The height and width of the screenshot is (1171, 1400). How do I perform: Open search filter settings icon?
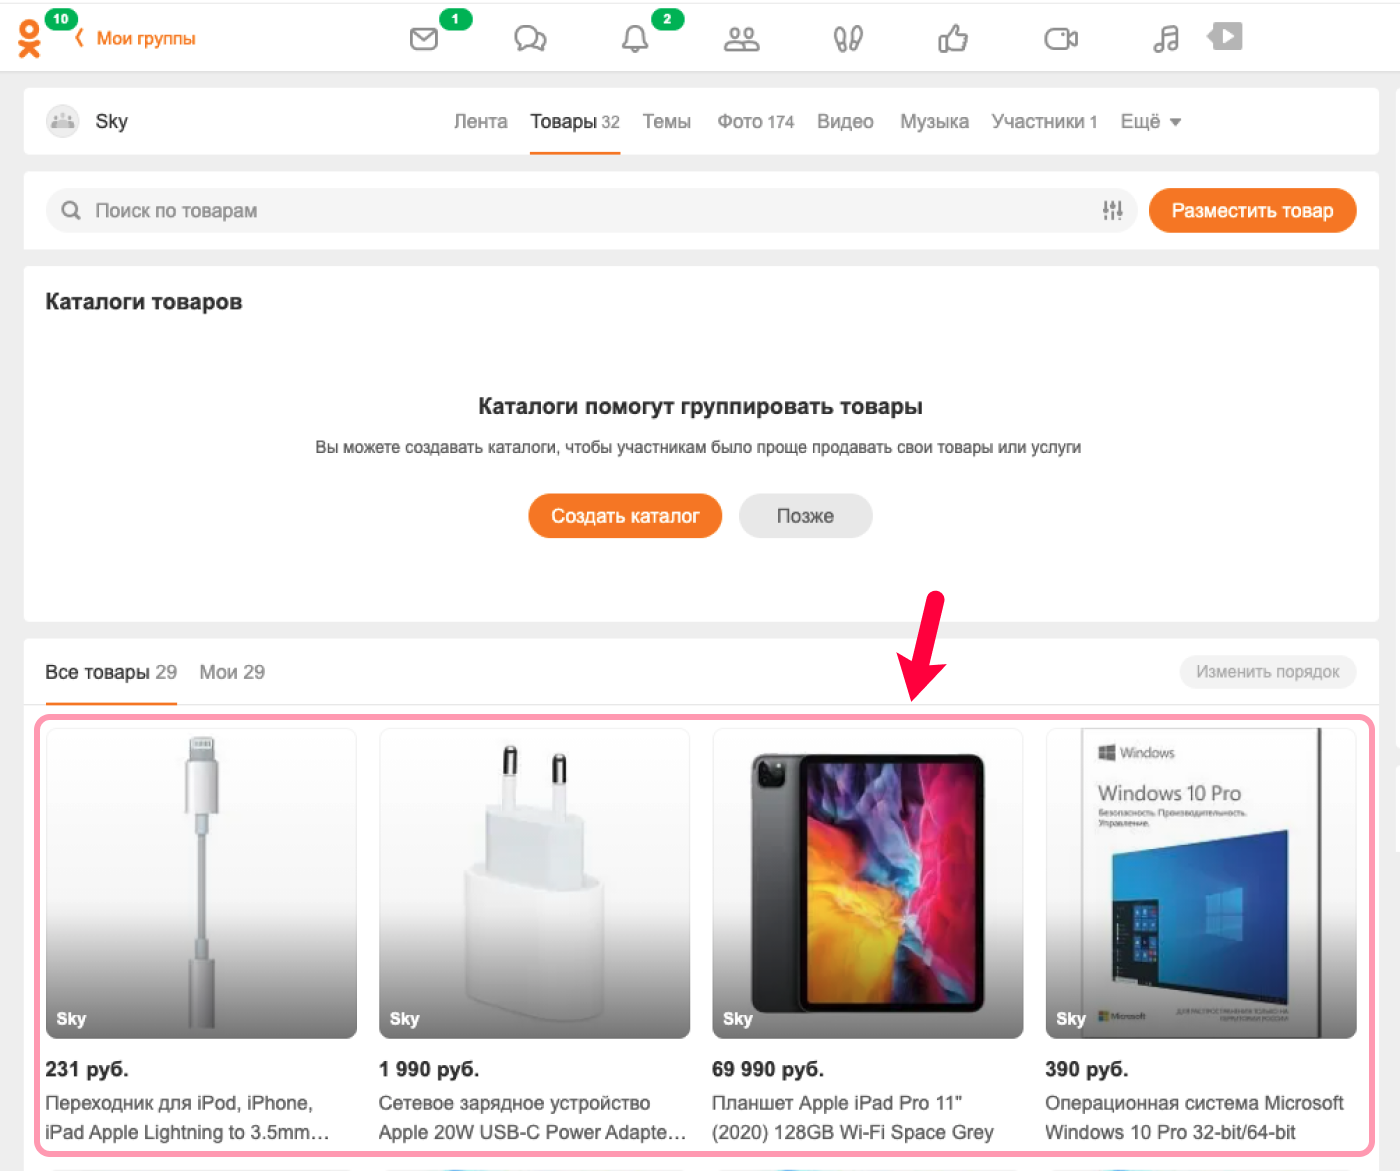click(x=1113, y=210)
